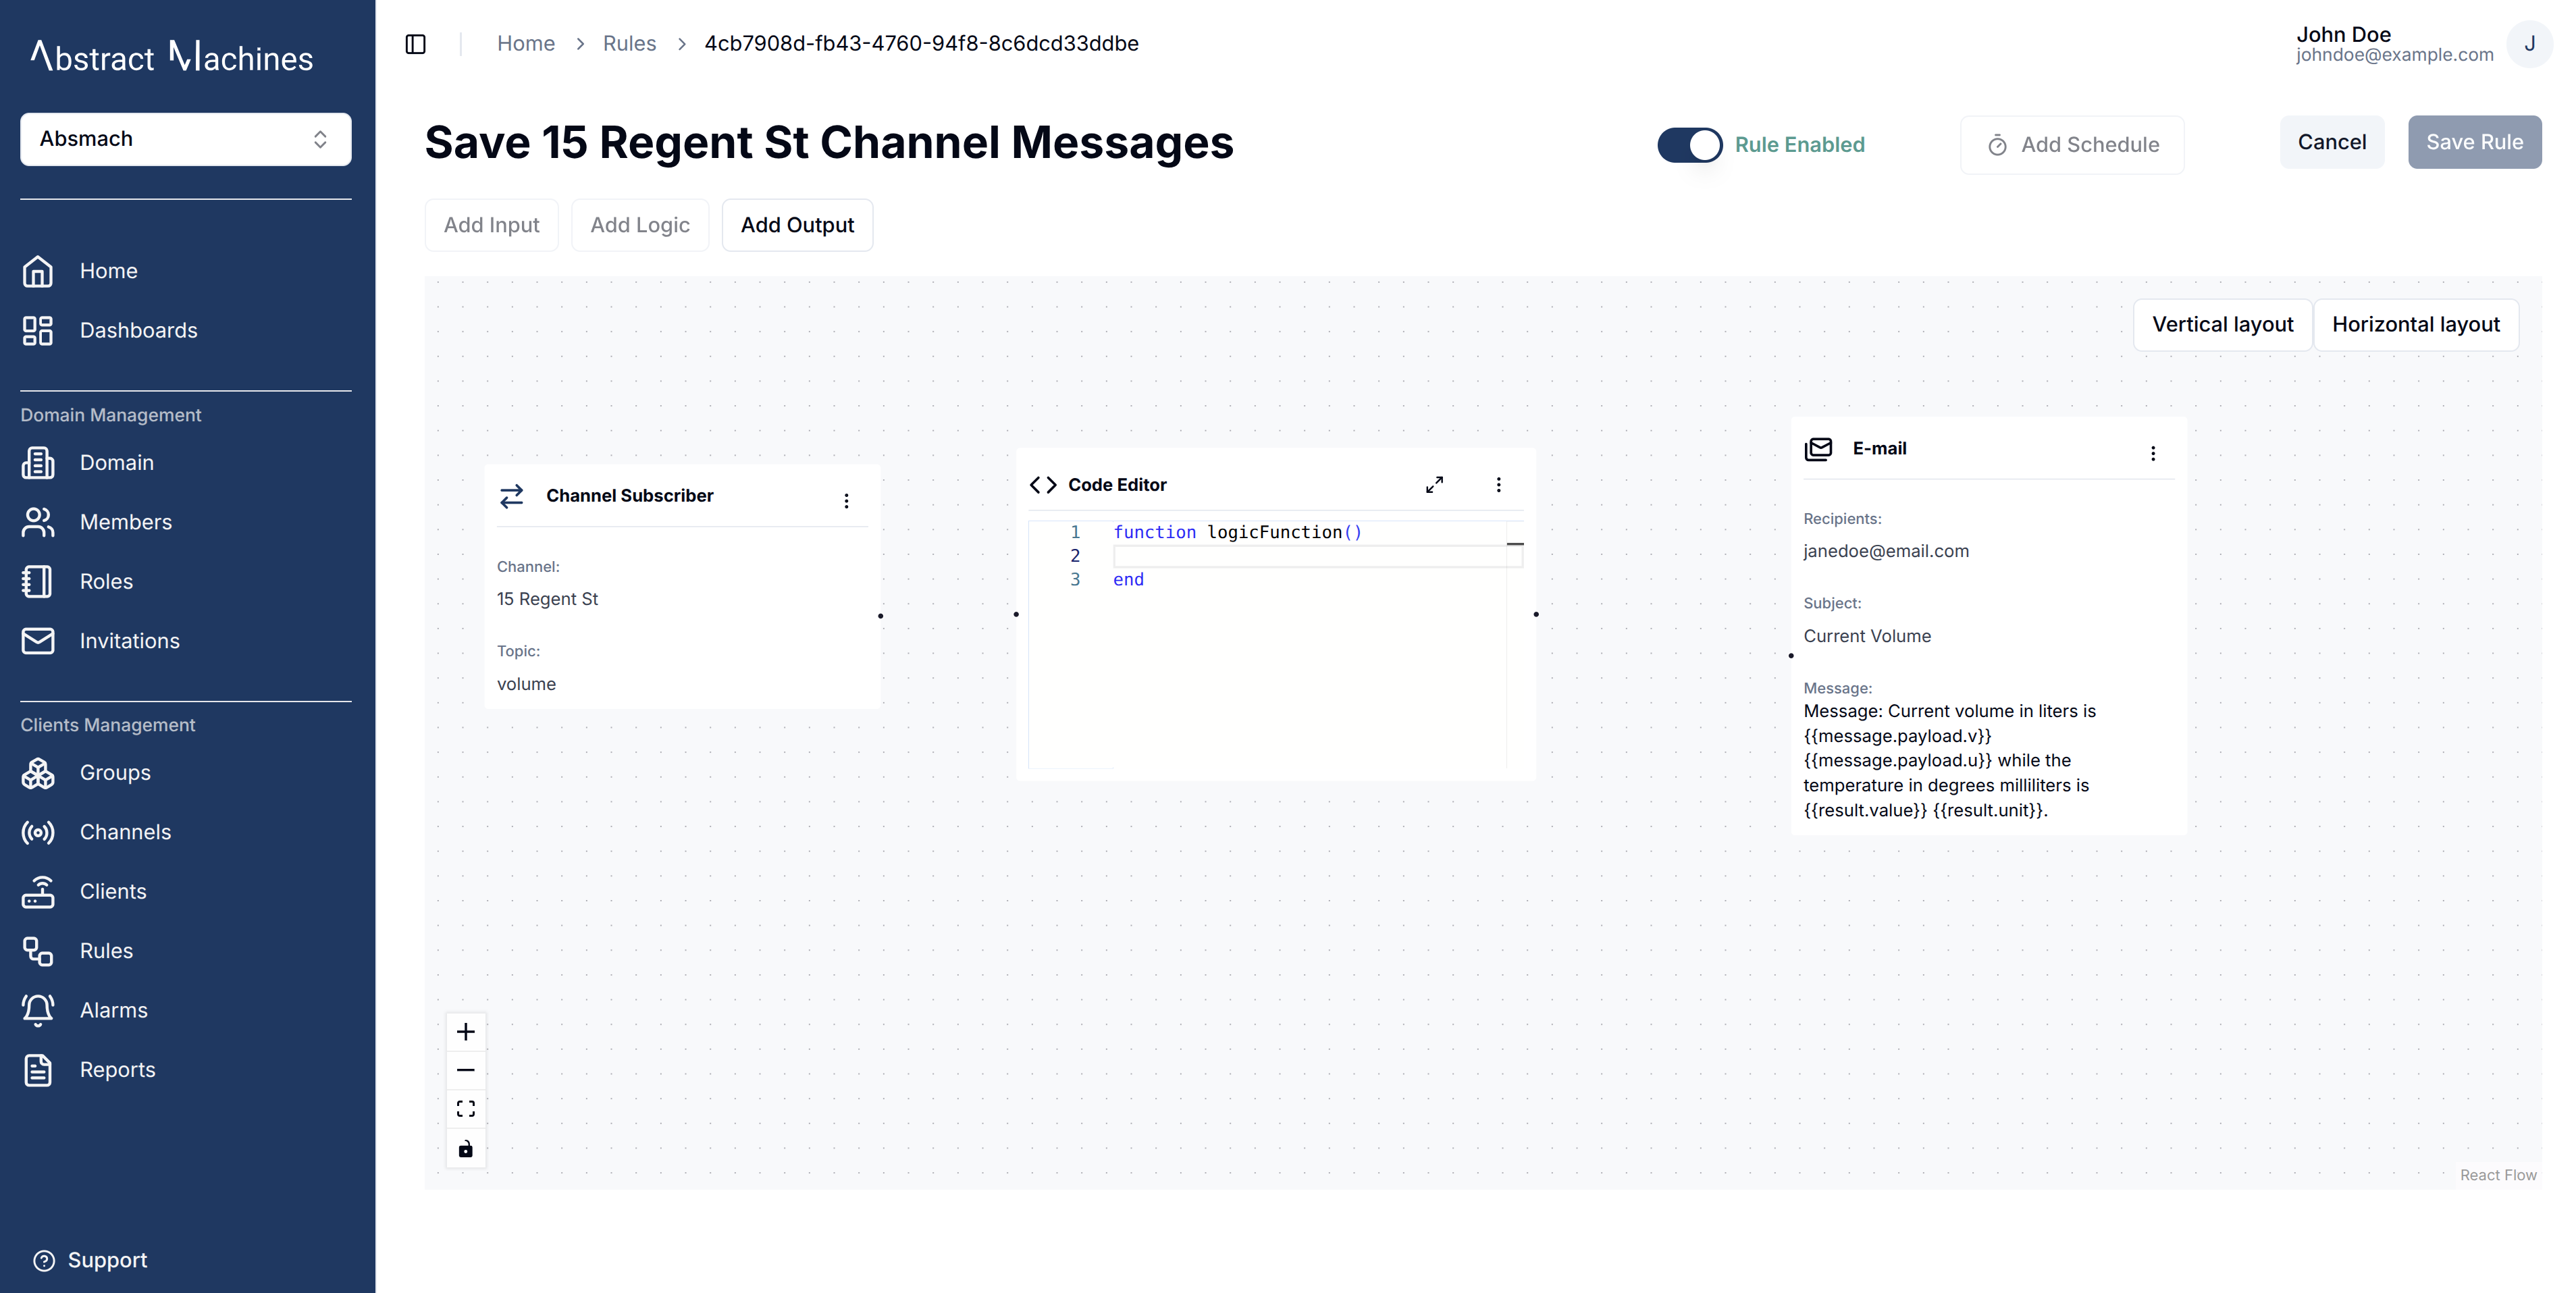Click the Domain building icon

[38, 462]
